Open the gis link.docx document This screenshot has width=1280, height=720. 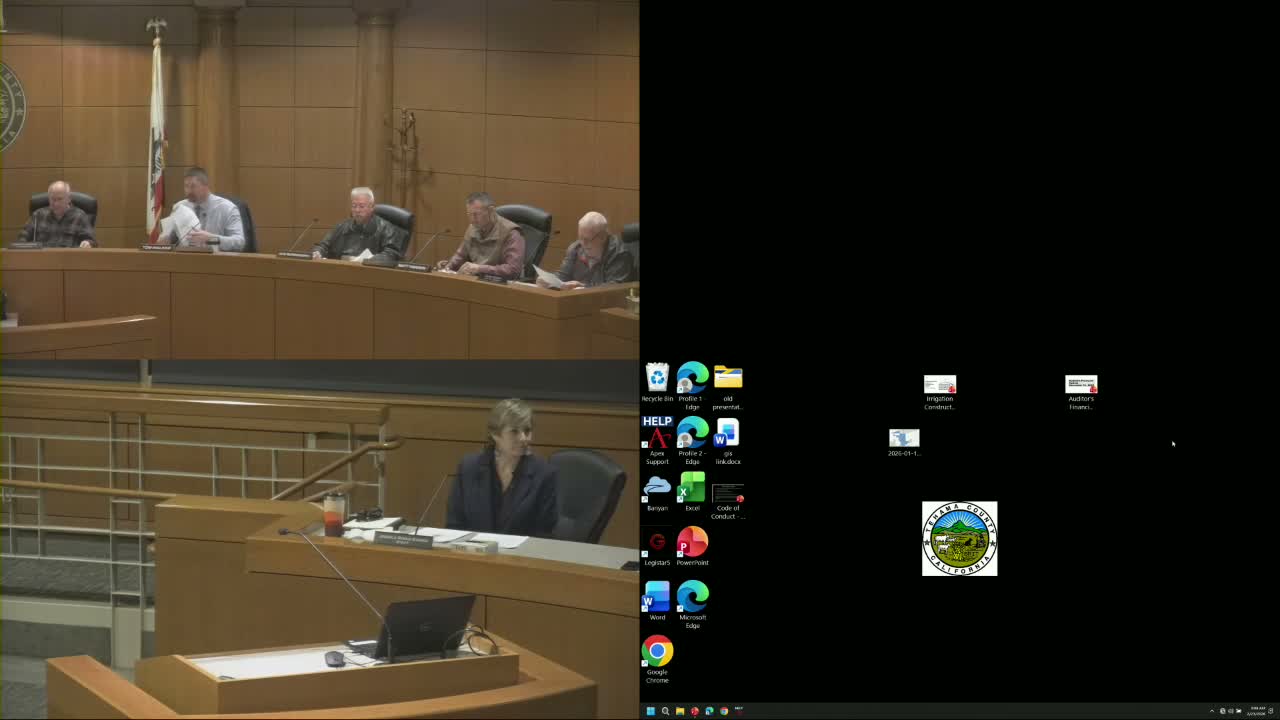[727, 435]
